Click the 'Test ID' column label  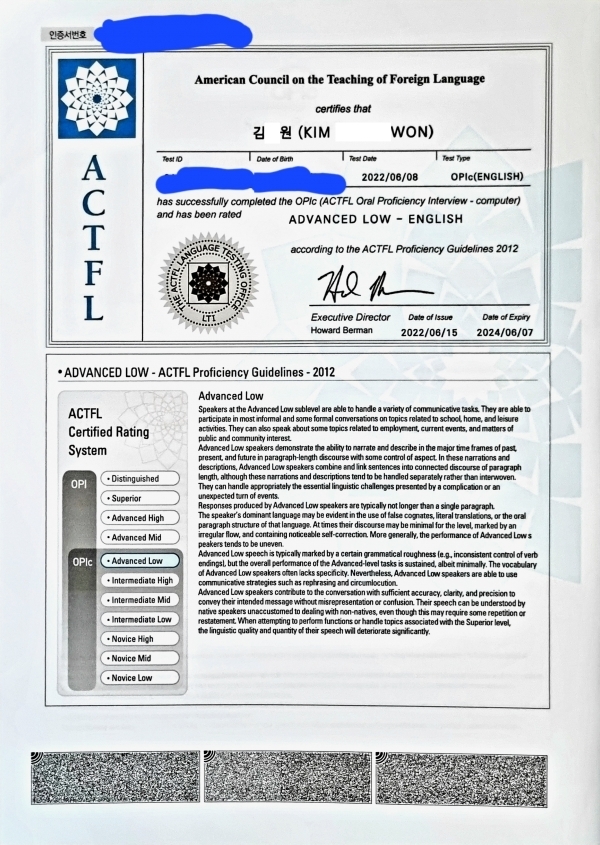tap(173, 159)
